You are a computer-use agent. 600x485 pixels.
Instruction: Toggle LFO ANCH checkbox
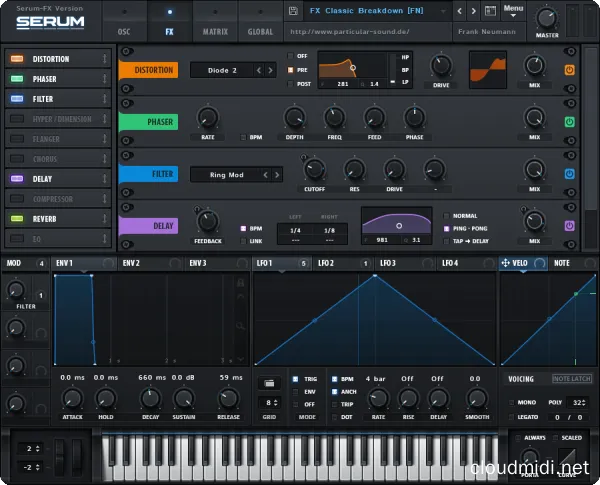point(334,392)
